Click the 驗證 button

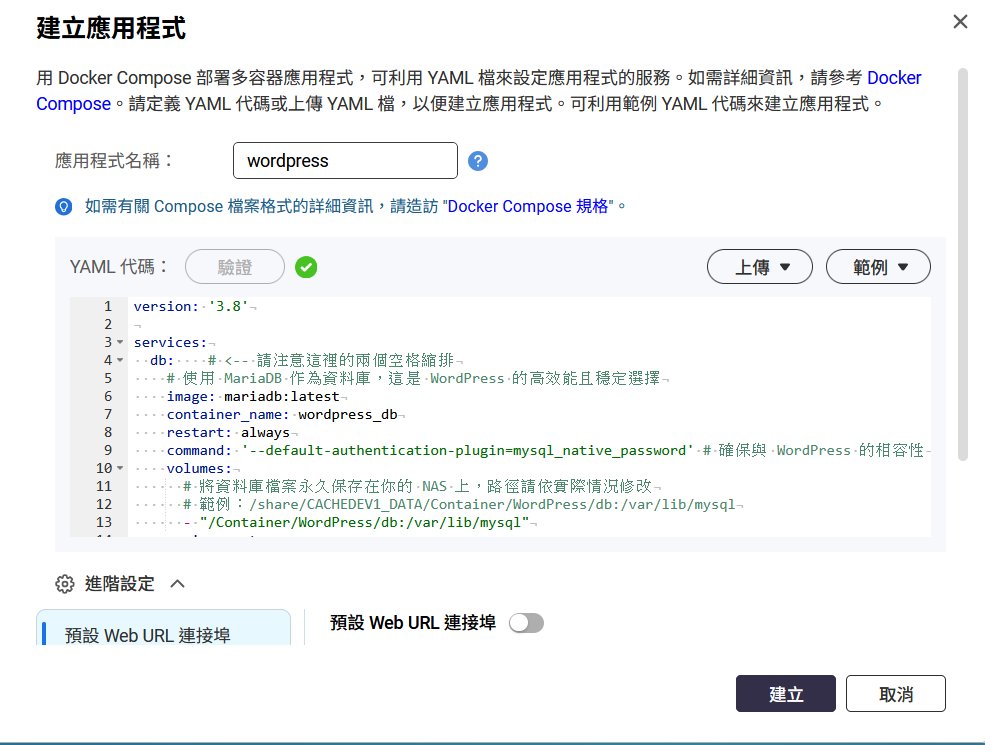click(234, 267)
